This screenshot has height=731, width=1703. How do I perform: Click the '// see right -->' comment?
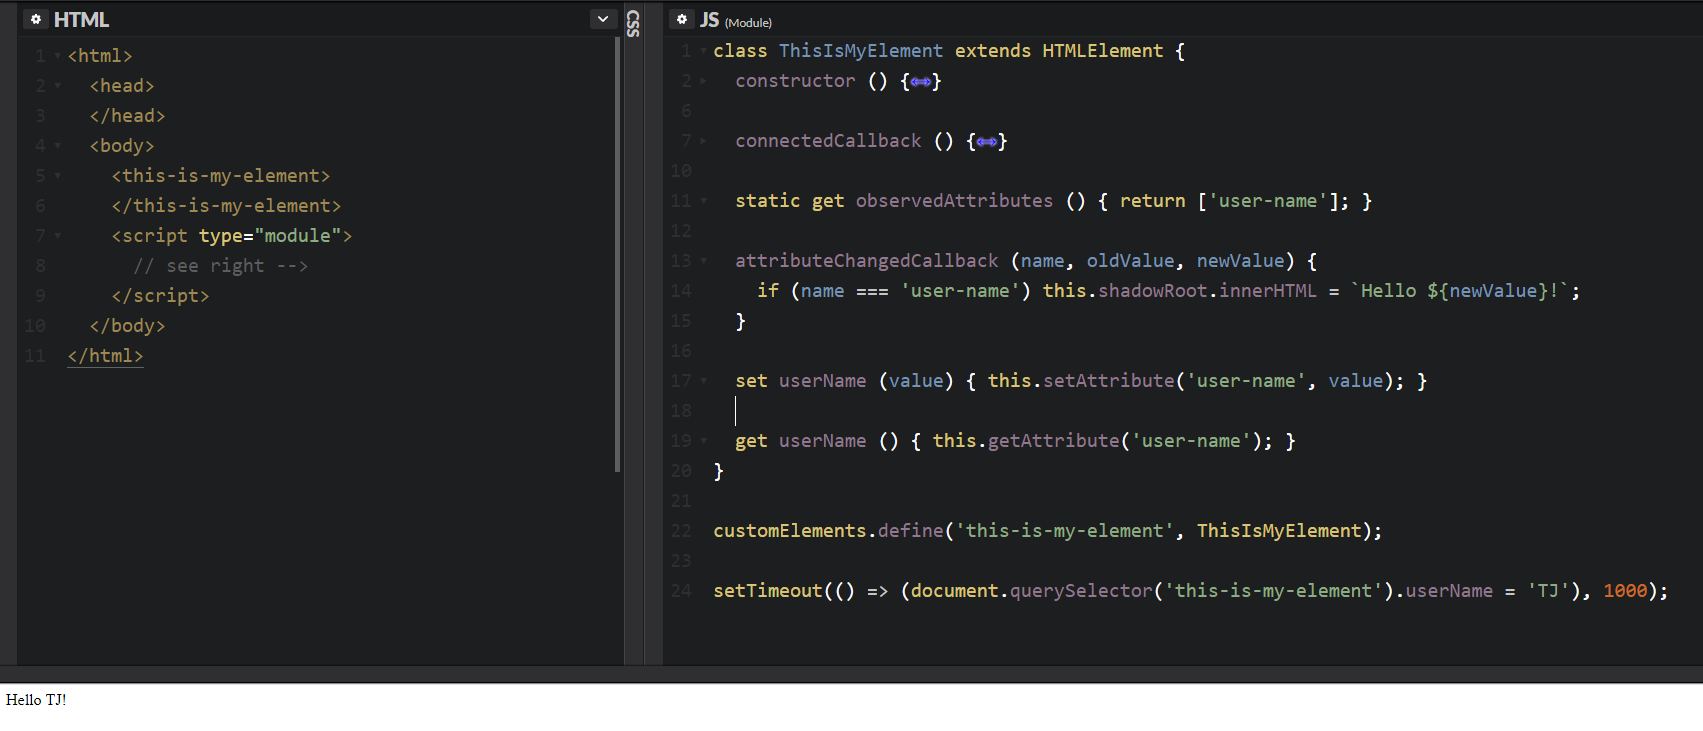221,266
